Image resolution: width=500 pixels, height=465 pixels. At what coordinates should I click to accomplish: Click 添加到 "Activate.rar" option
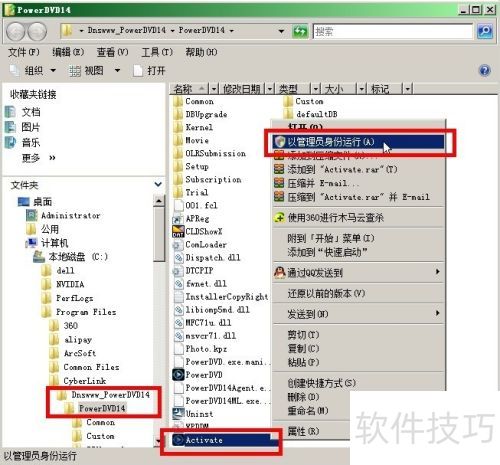pos(359,169)
